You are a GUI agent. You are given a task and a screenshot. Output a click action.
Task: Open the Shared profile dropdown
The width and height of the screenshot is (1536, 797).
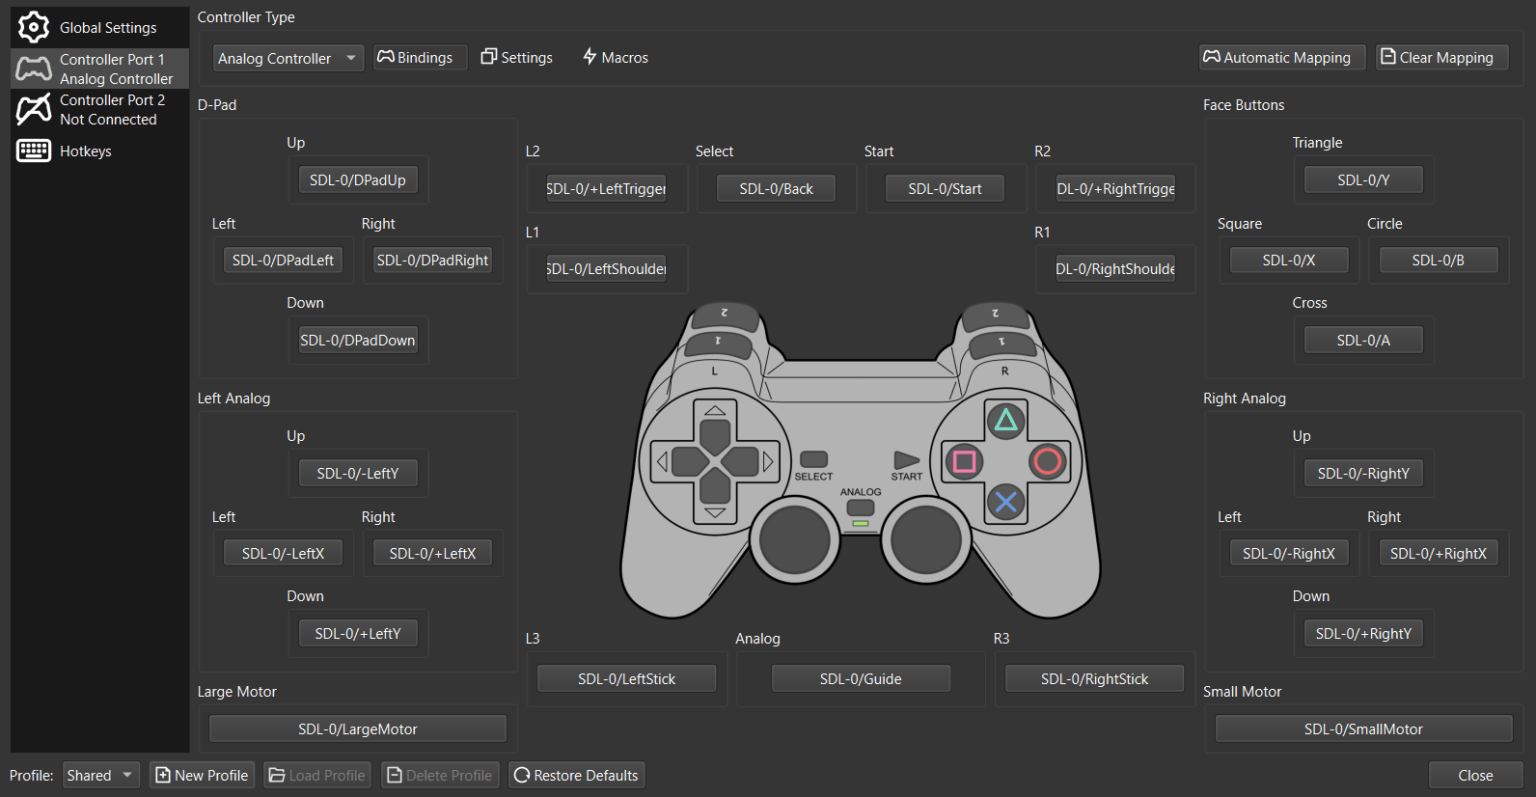tap(100, 775)
